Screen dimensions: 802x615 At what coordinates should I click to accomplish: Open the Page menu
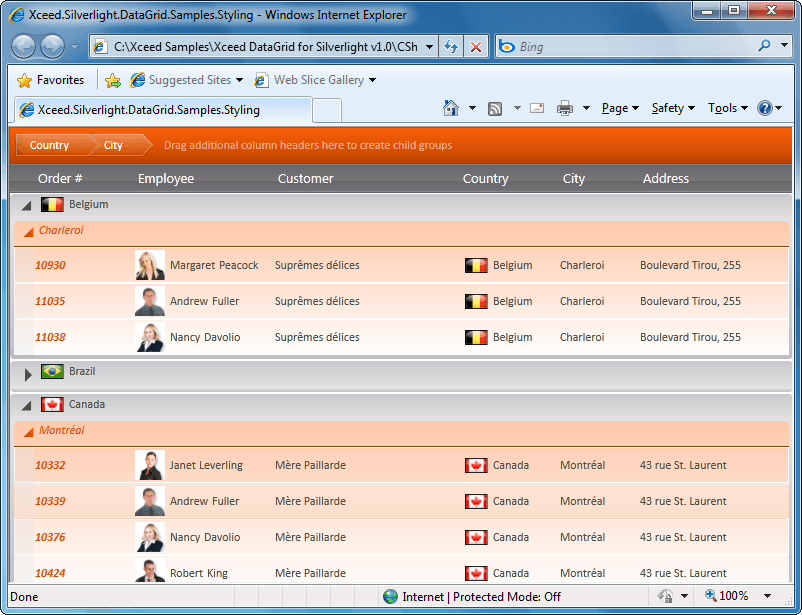point(620,108)
